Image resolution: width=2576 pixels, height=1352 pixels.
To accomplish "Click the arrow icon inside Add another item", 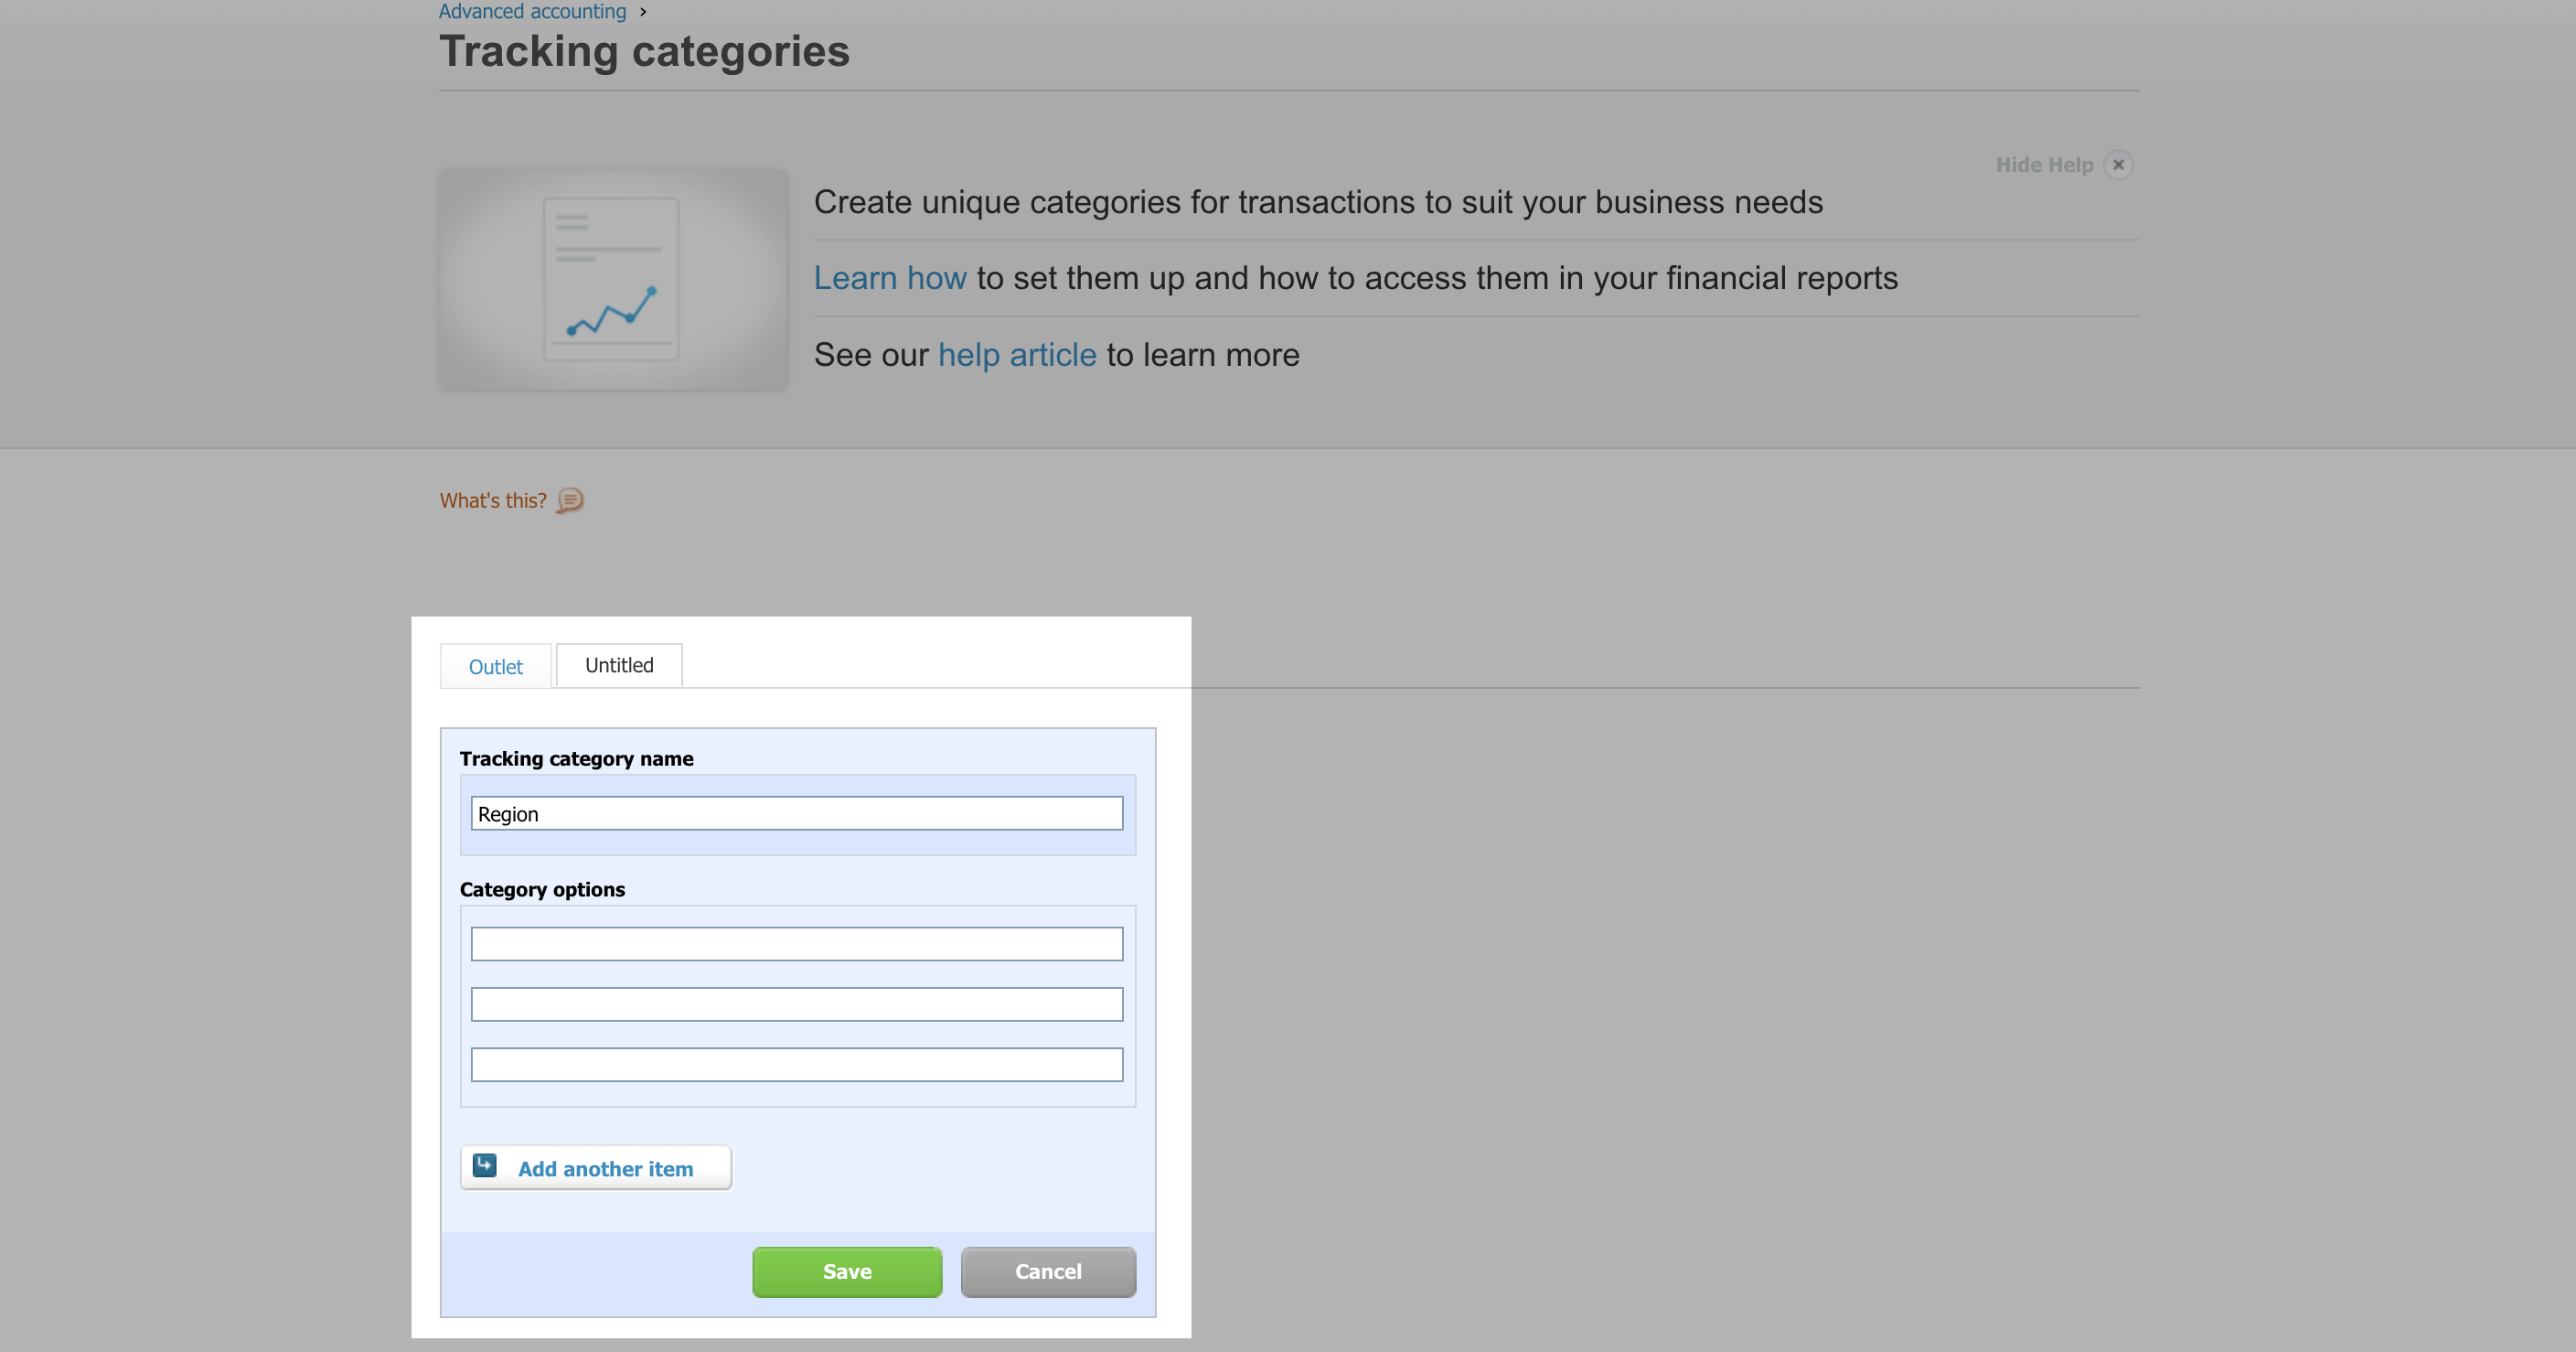I will tap(484, 1165).
